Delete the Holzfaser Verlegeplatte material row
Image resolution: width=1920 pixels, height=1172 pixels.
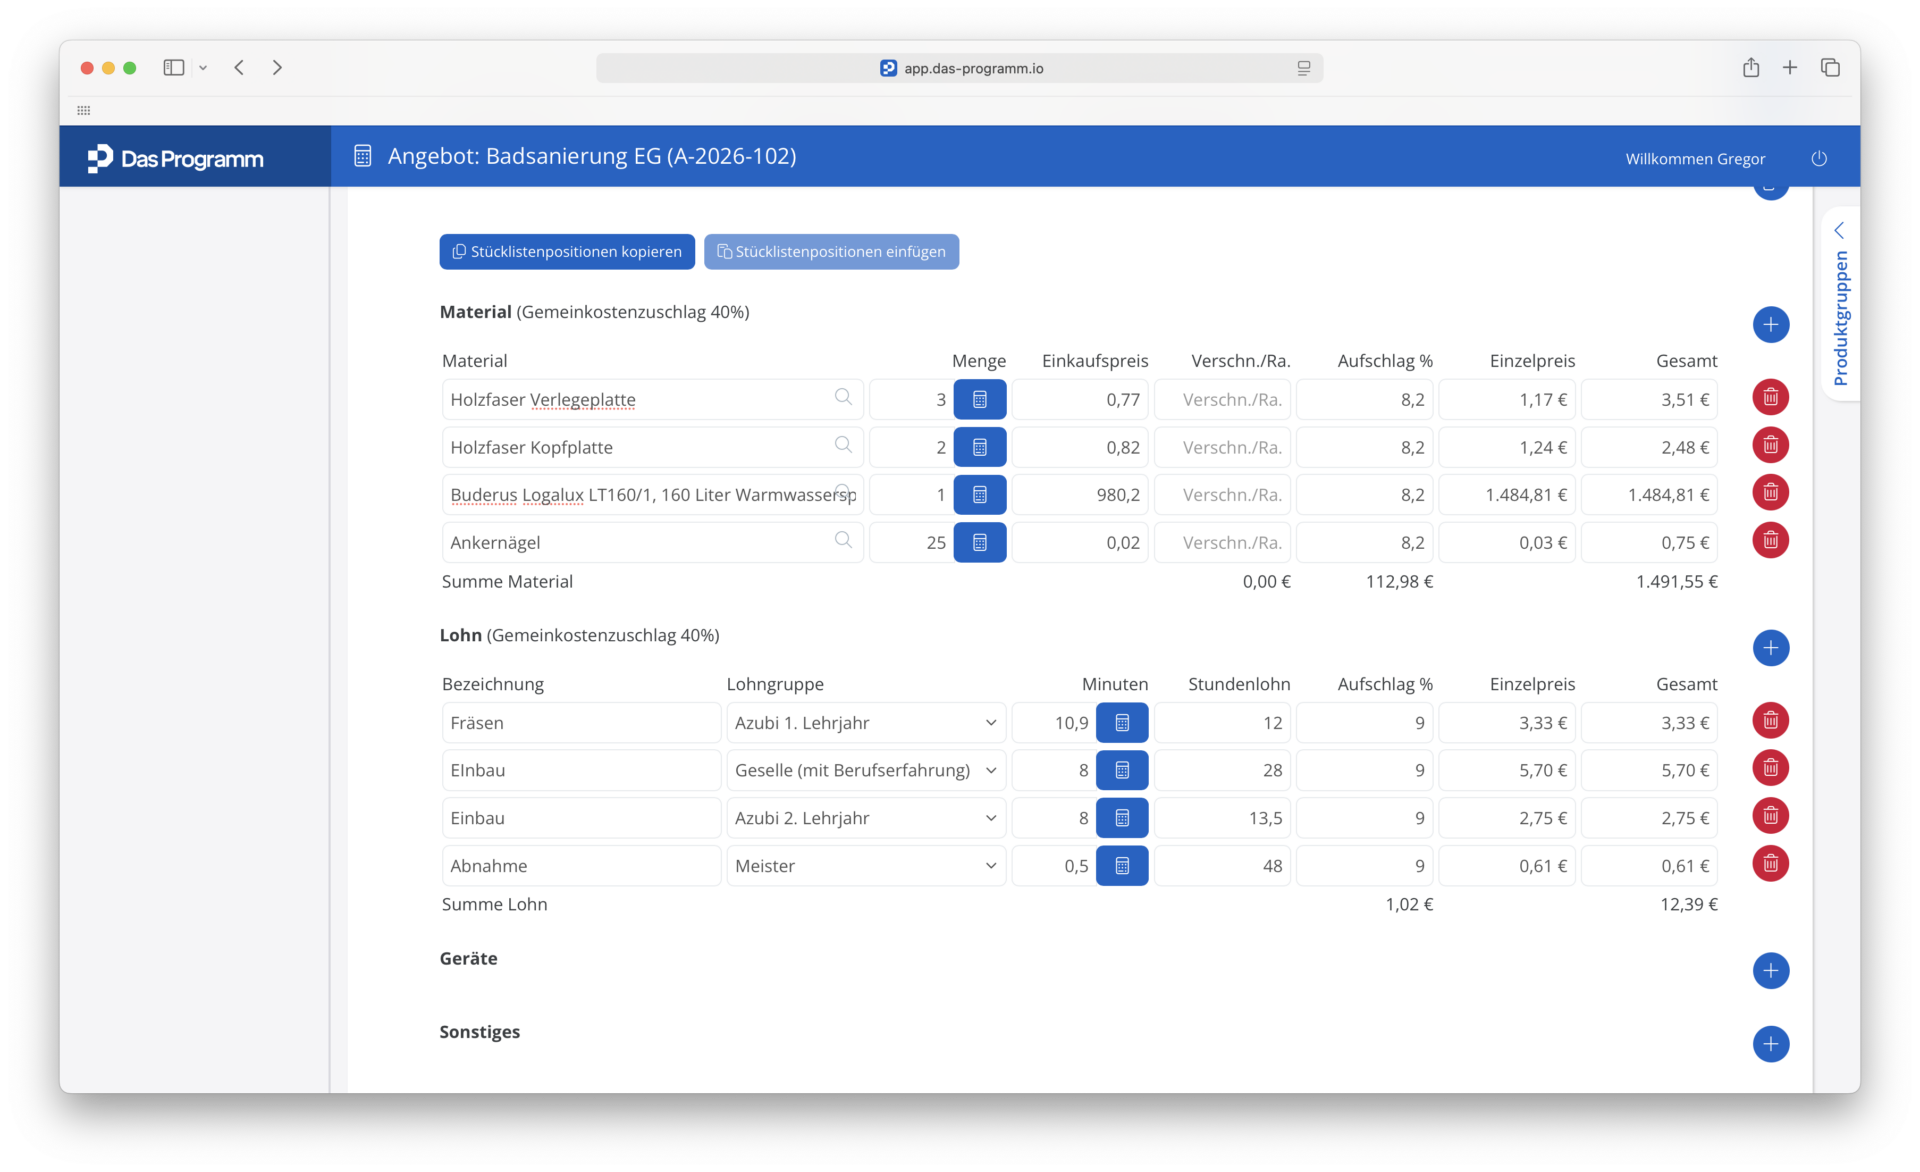pos(1770,398)
